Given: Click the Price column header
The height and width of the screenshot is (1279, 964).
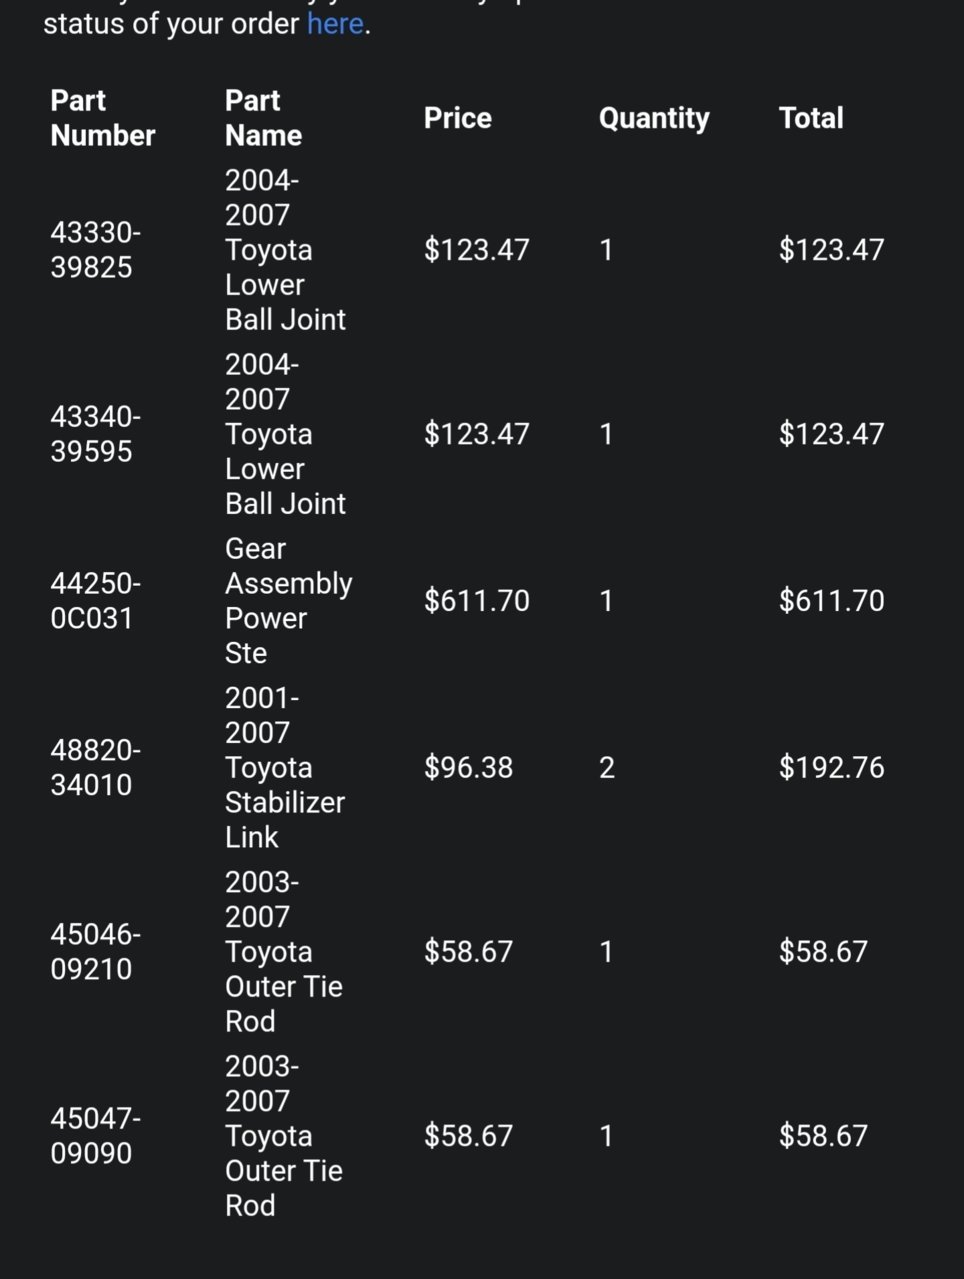Looking at the screenshot, I should 458,118.
